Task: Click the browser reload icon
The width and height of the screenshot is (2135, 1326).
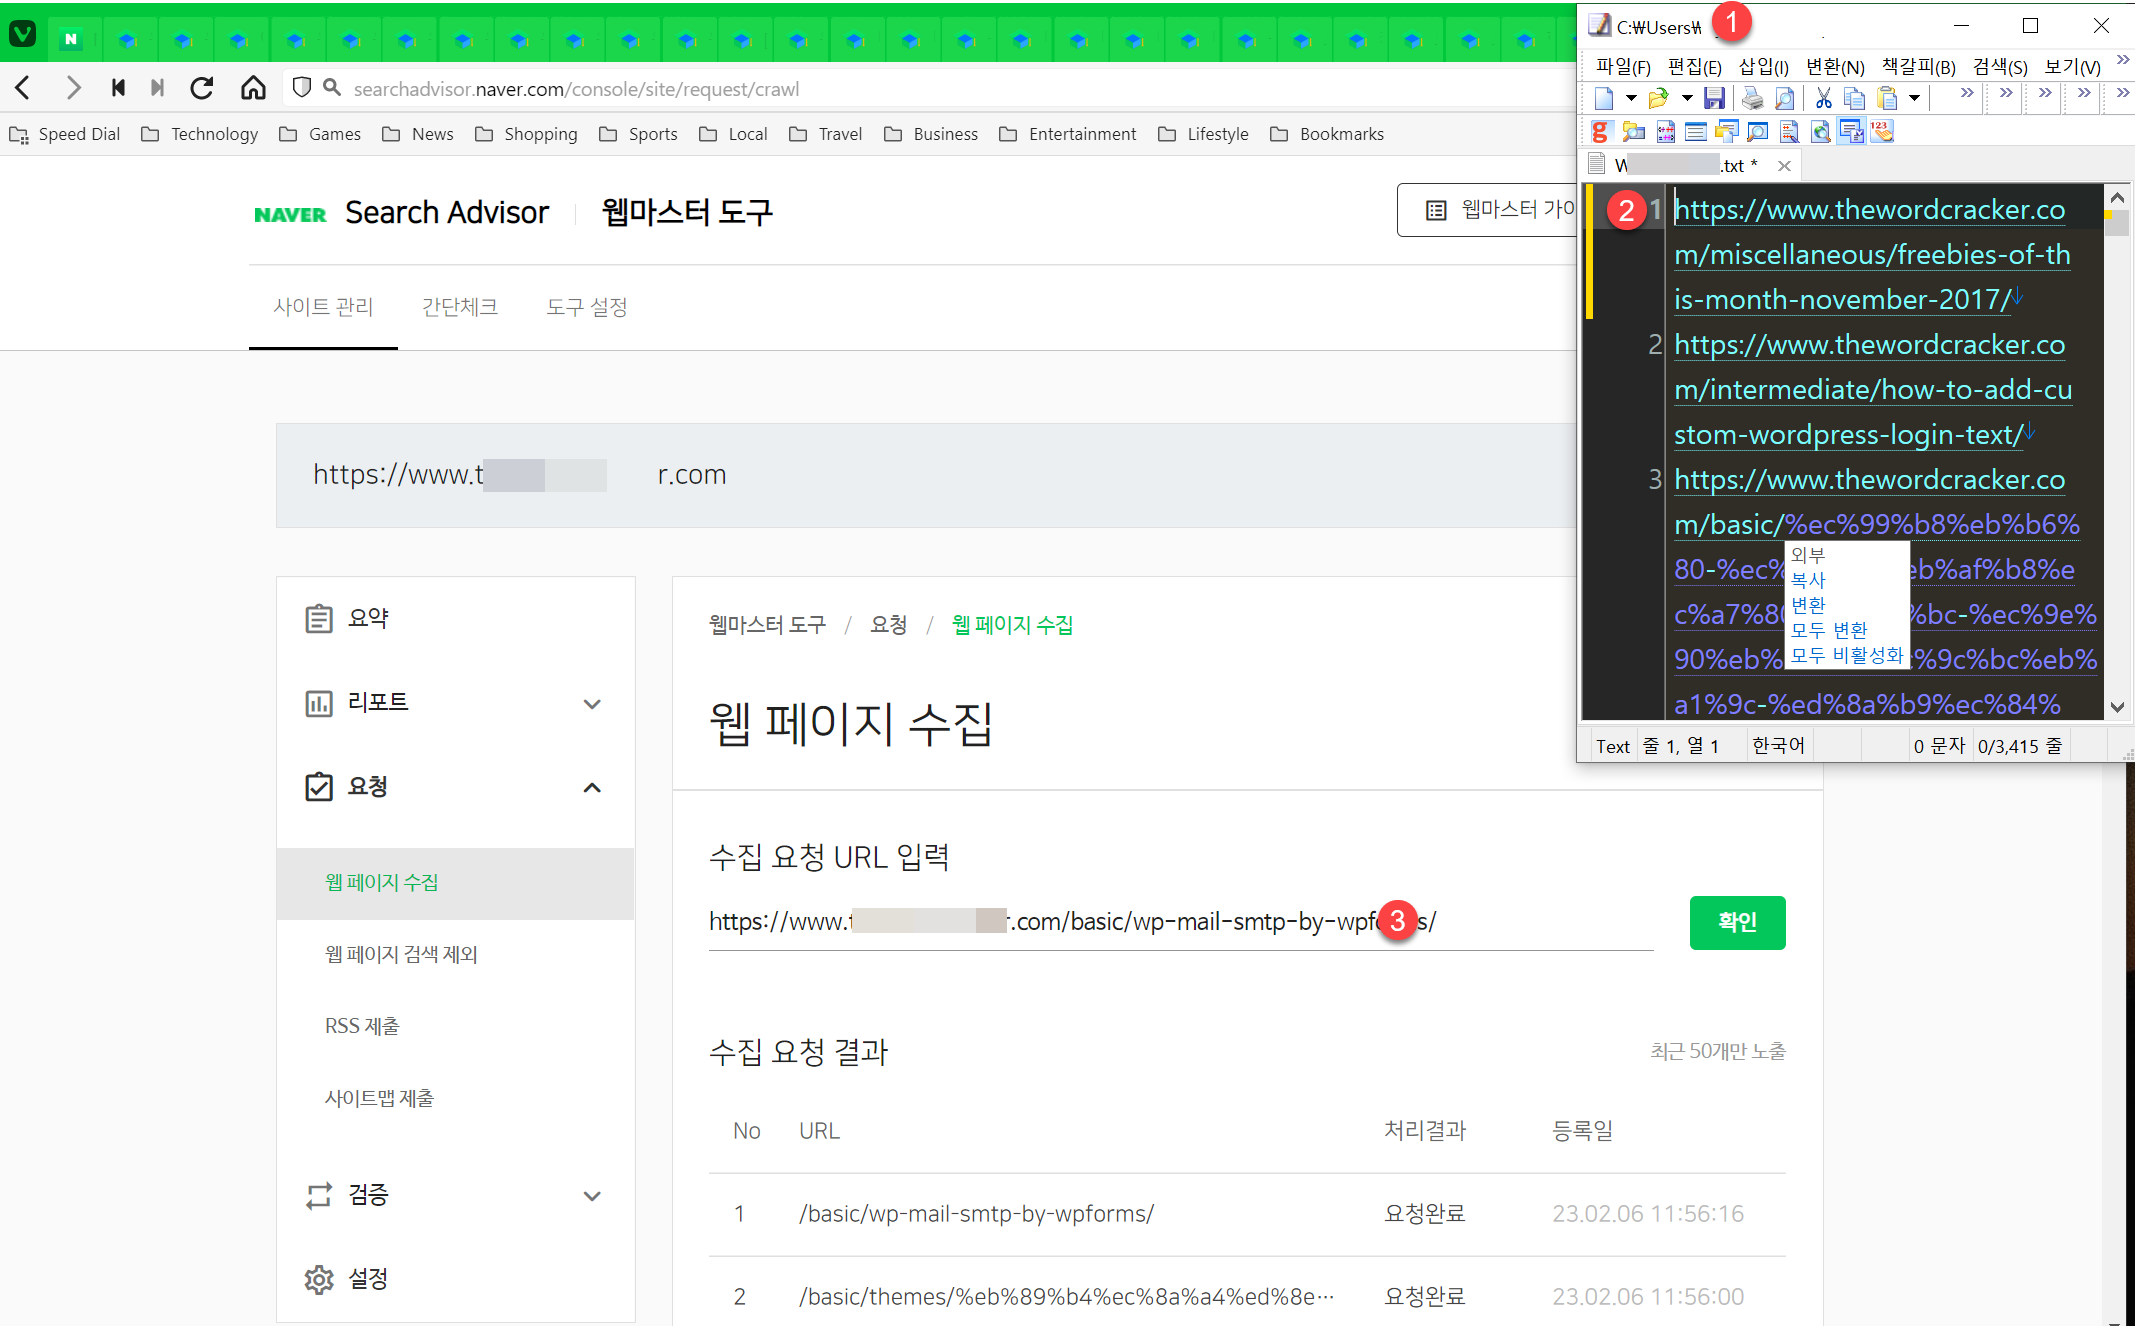Action: [202, 88]
